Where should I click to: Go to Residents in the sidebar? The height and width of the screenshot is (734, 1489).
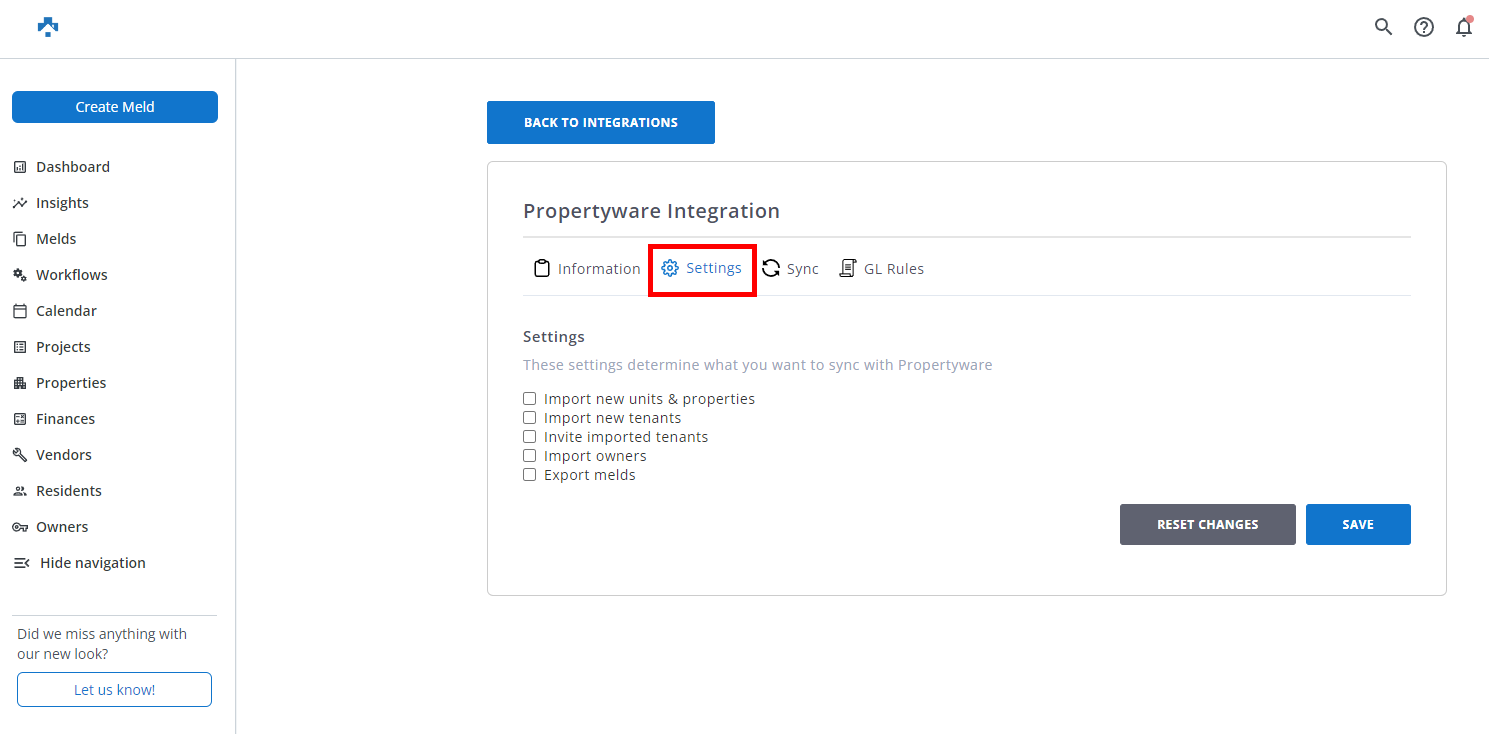(x=69, y=491)
